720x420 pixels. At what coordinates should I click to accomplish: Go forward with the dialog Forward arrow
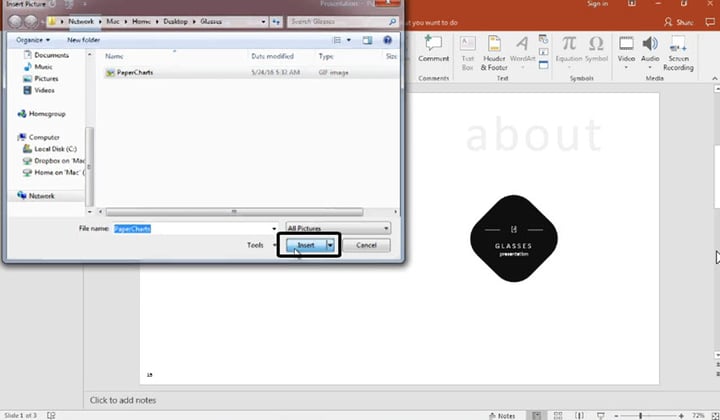31,21
